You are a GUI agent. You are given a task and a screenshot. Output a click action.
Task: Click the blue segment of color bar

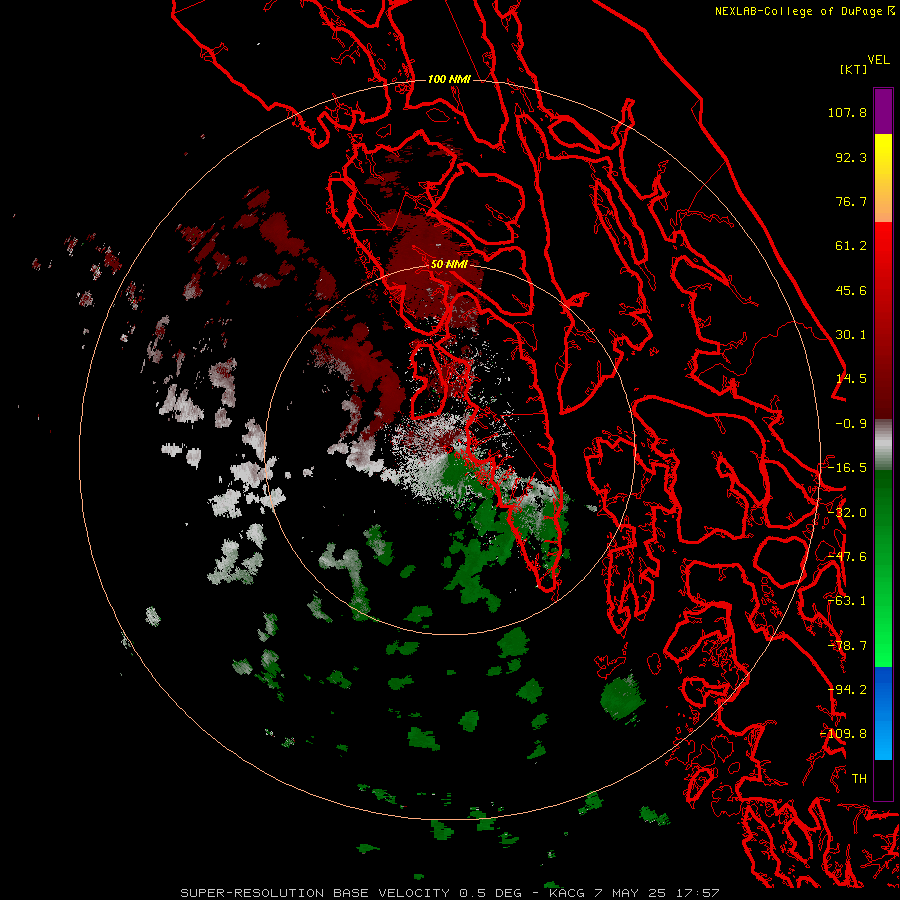click(883, 713)
